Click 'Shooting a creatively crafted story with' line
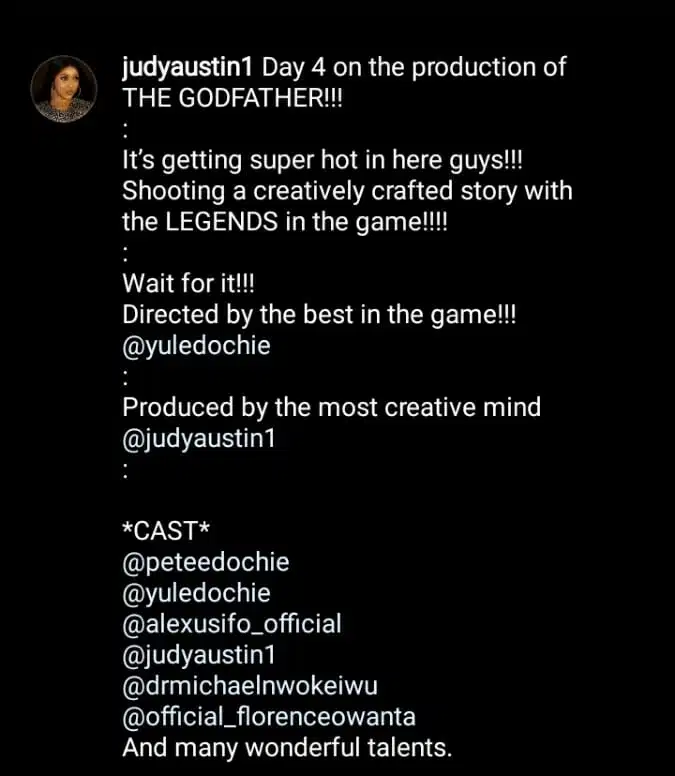Viewport: 675px width, 776px height. coord(347,192)
